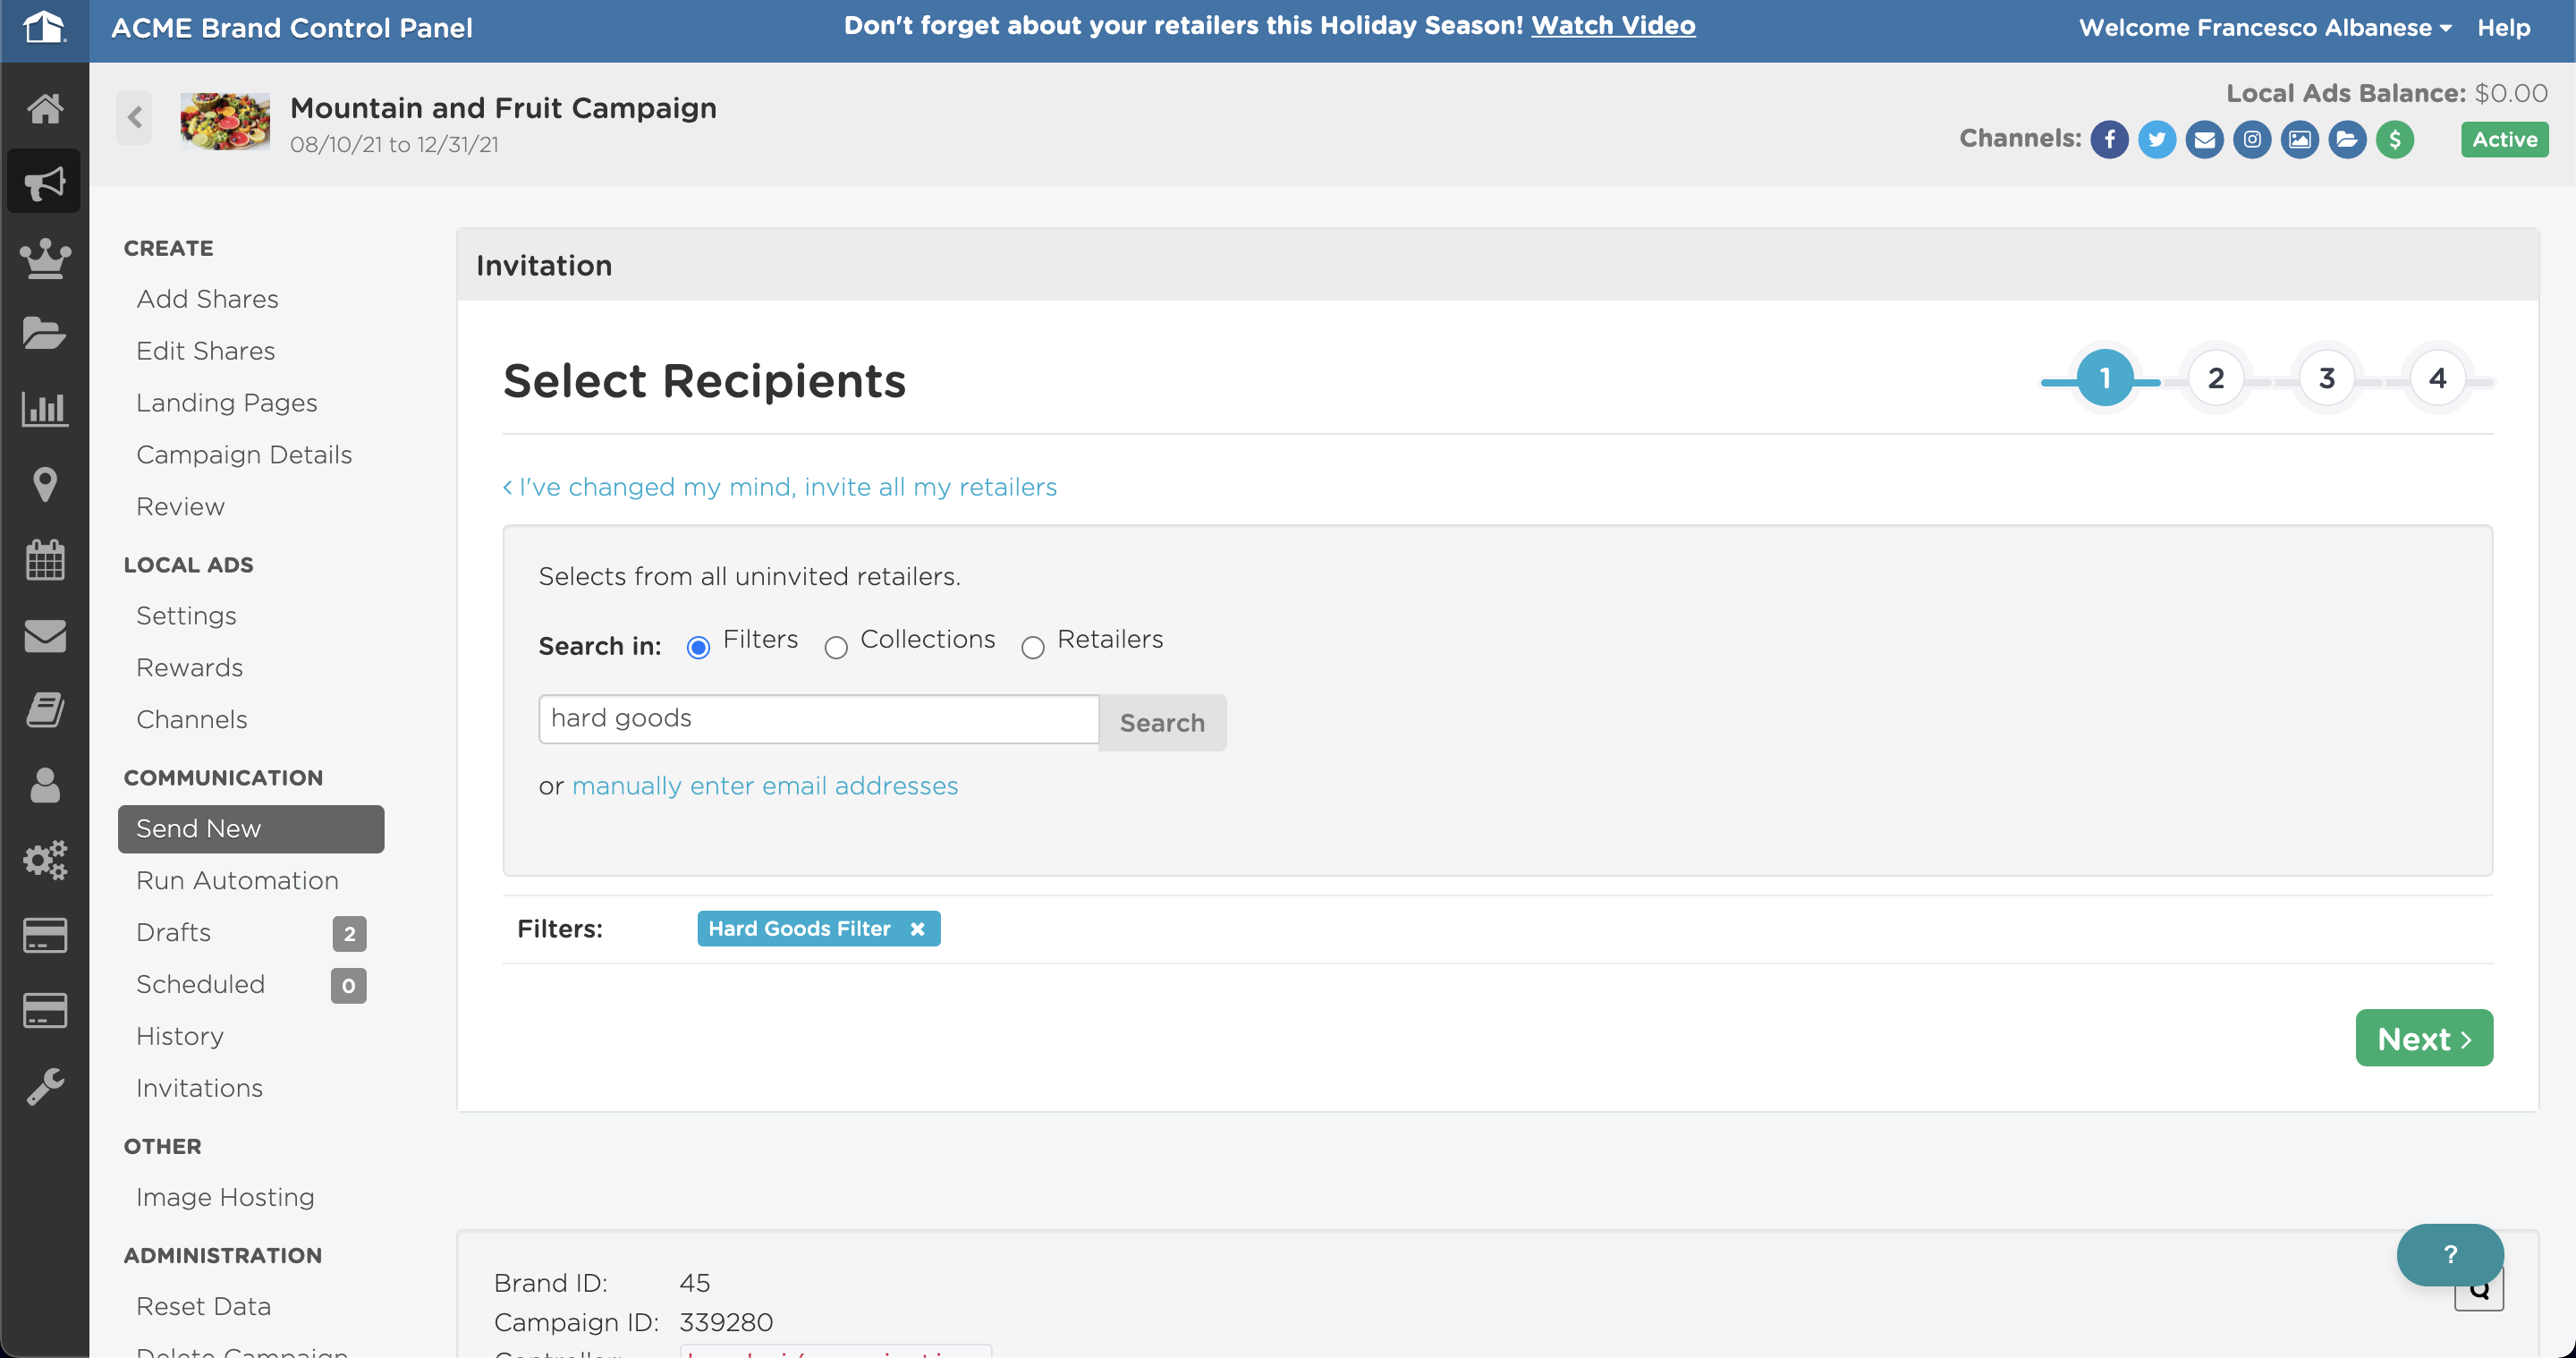Open the user profile icon in the sidebar
This screenshot has height=1358, width=2576.
tap(44, 785)
